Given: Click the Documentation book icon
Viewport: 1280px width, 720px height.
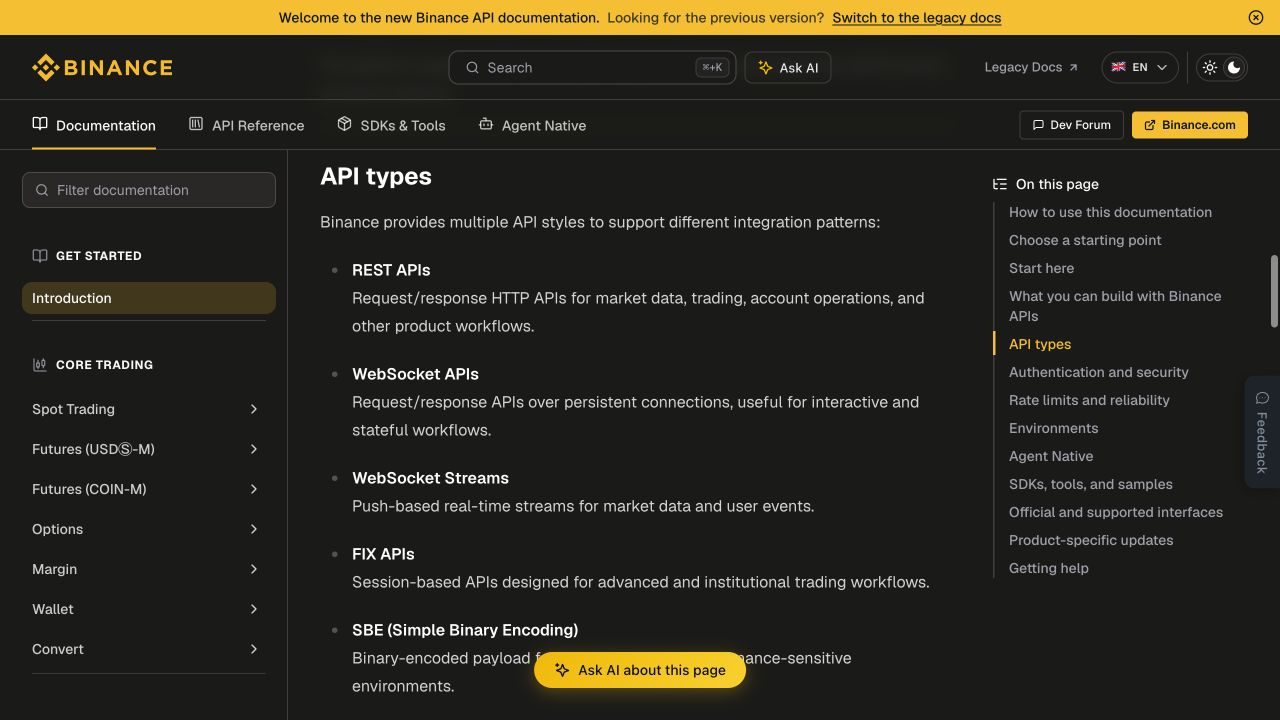Looking at the screenshot, I should (40, 124).
